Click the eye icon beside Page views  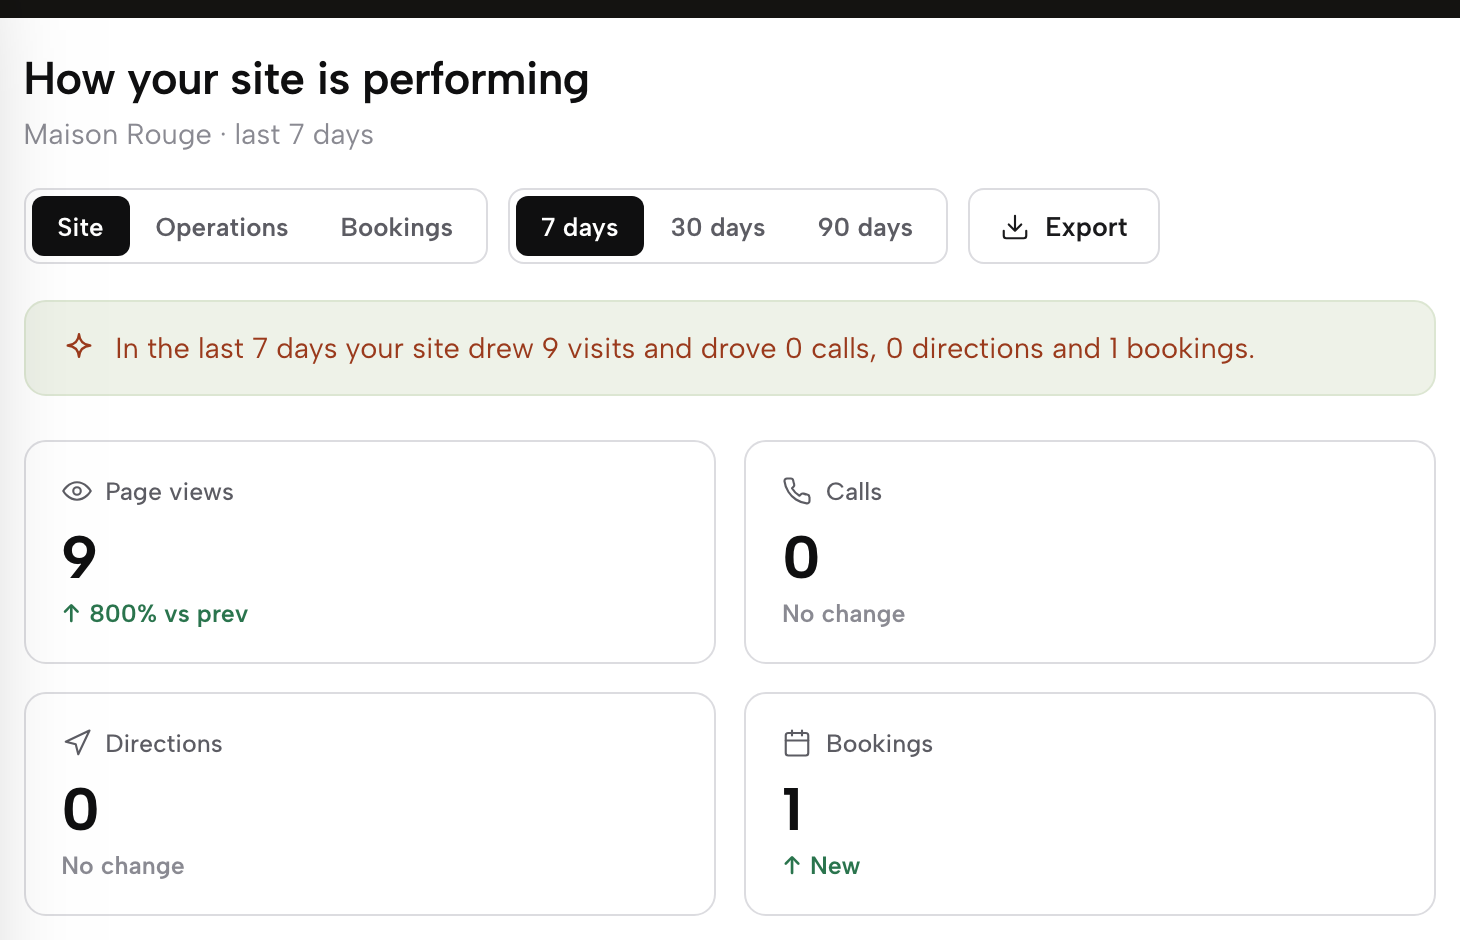77,491
